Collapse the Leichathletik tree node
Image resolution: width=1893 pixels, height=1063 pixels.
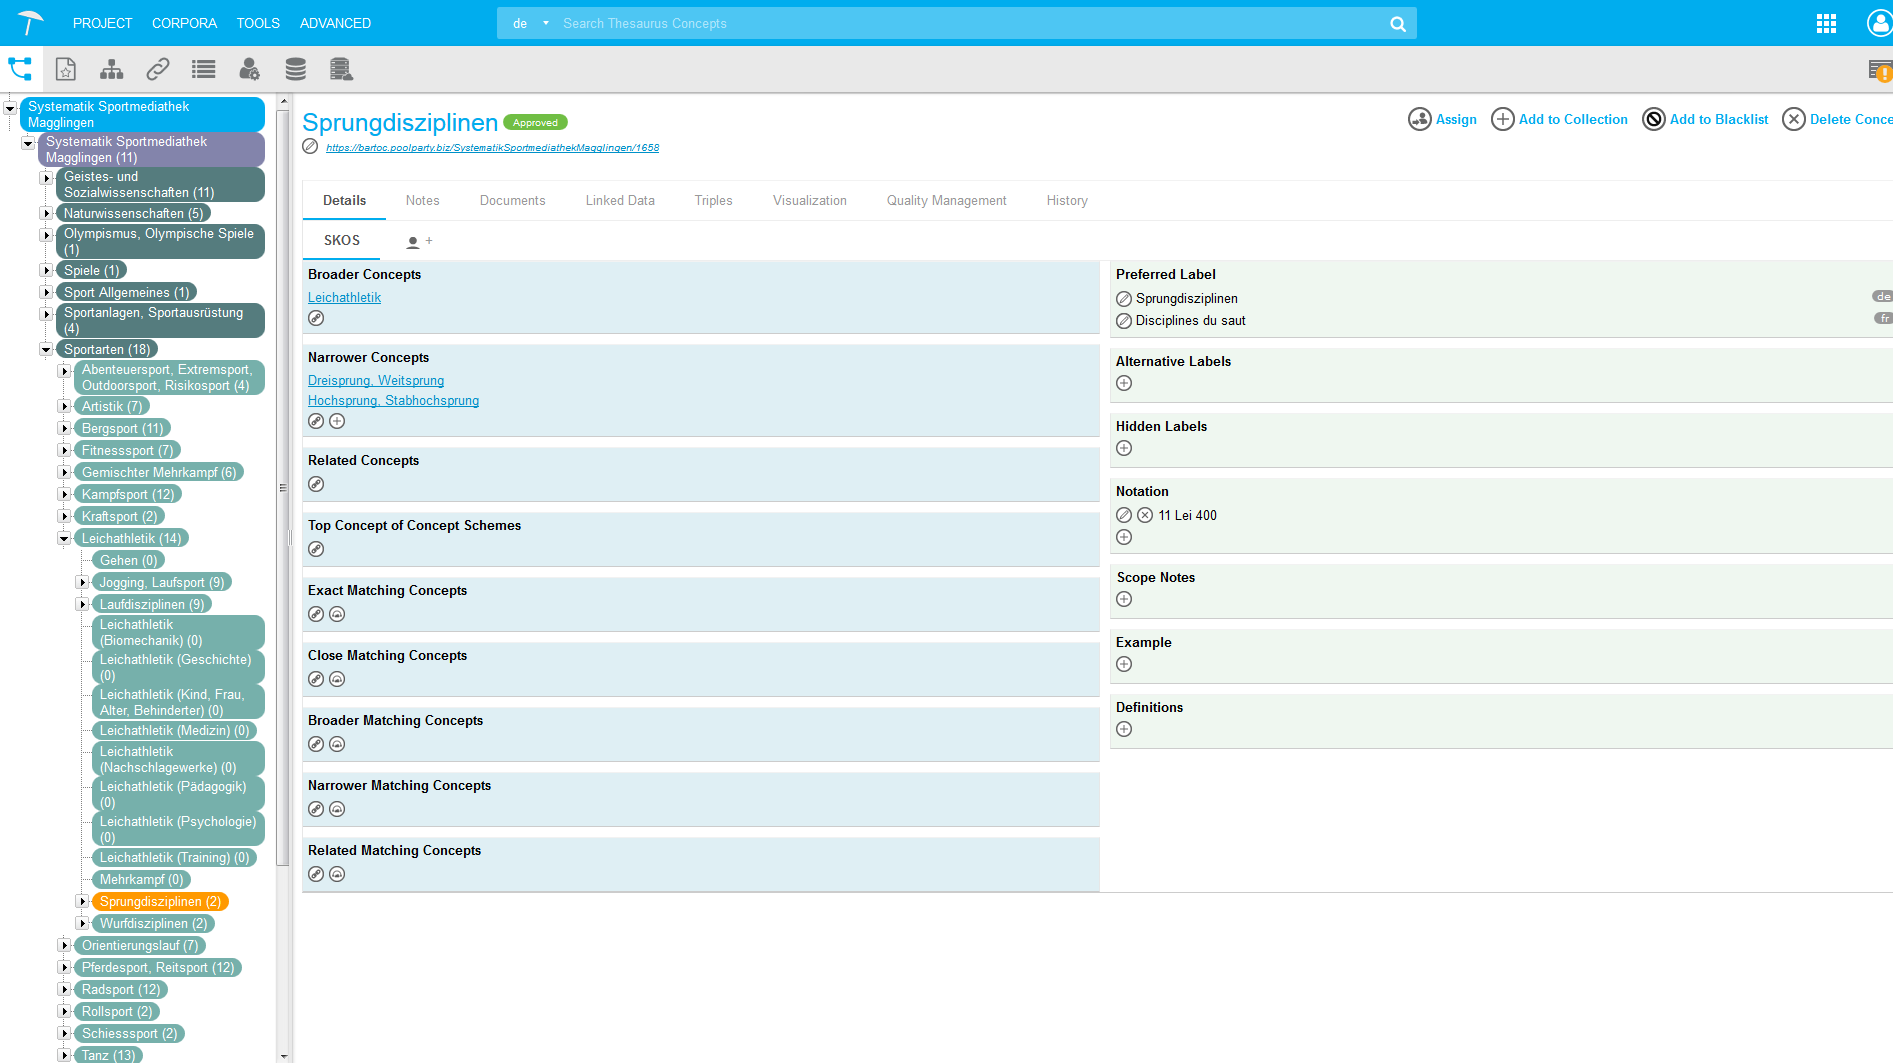click(x=64, y=538)
